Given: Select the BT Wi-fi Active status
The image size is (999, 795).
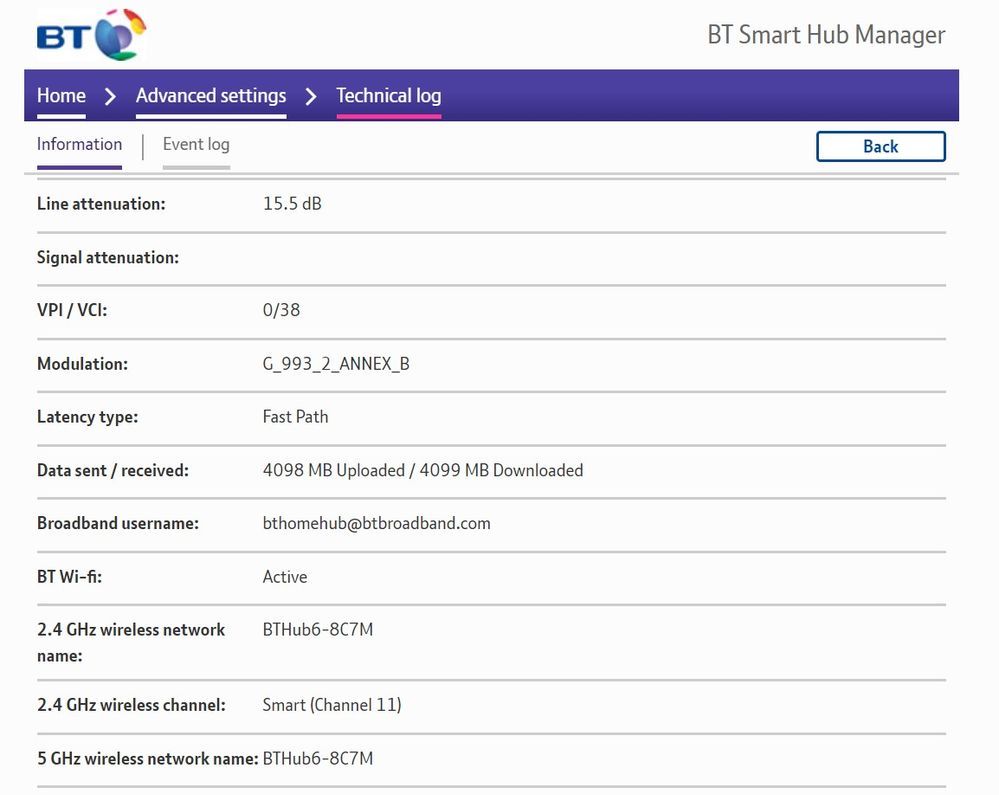Looking at the screenshot, I should coord(285,577).
